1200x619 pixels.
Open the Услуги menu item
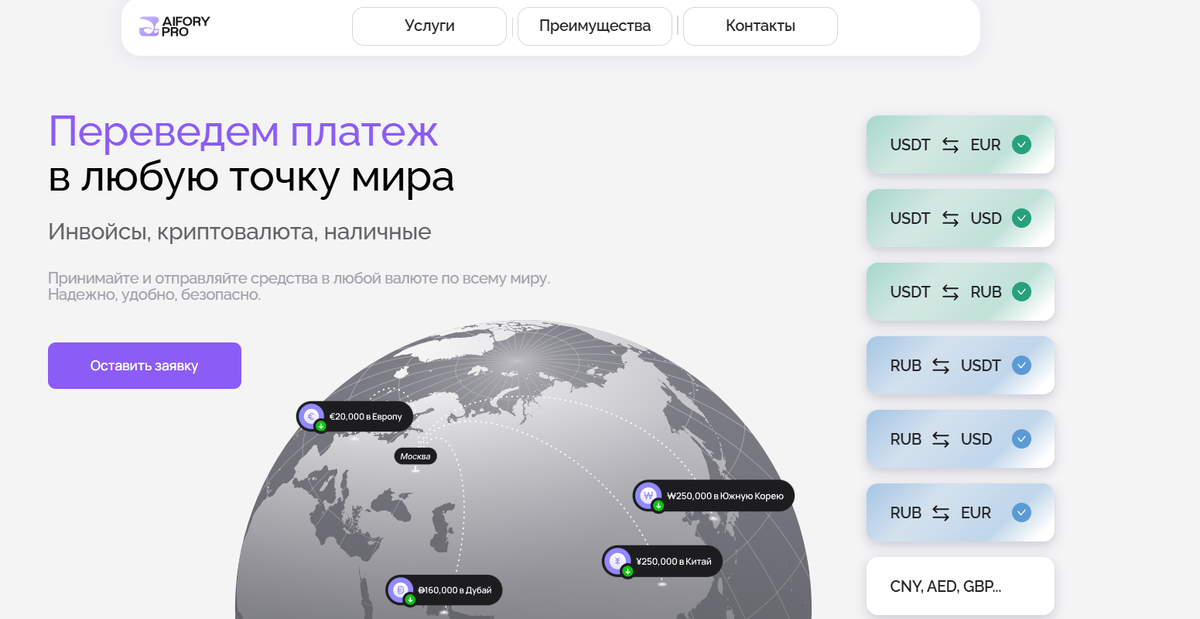pyautogui.click(x=429, y=26)
